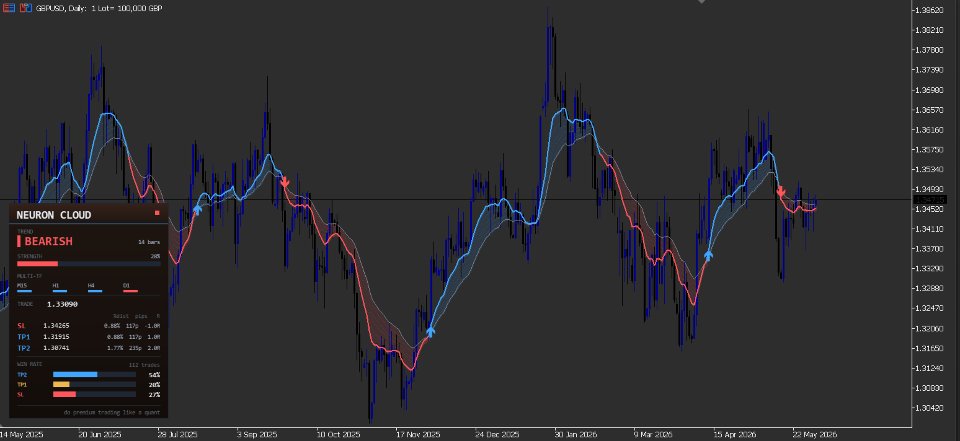Select the H1 timeframe indicator
This screenshot has height=441, width=960.
click(x=59, y=288)
